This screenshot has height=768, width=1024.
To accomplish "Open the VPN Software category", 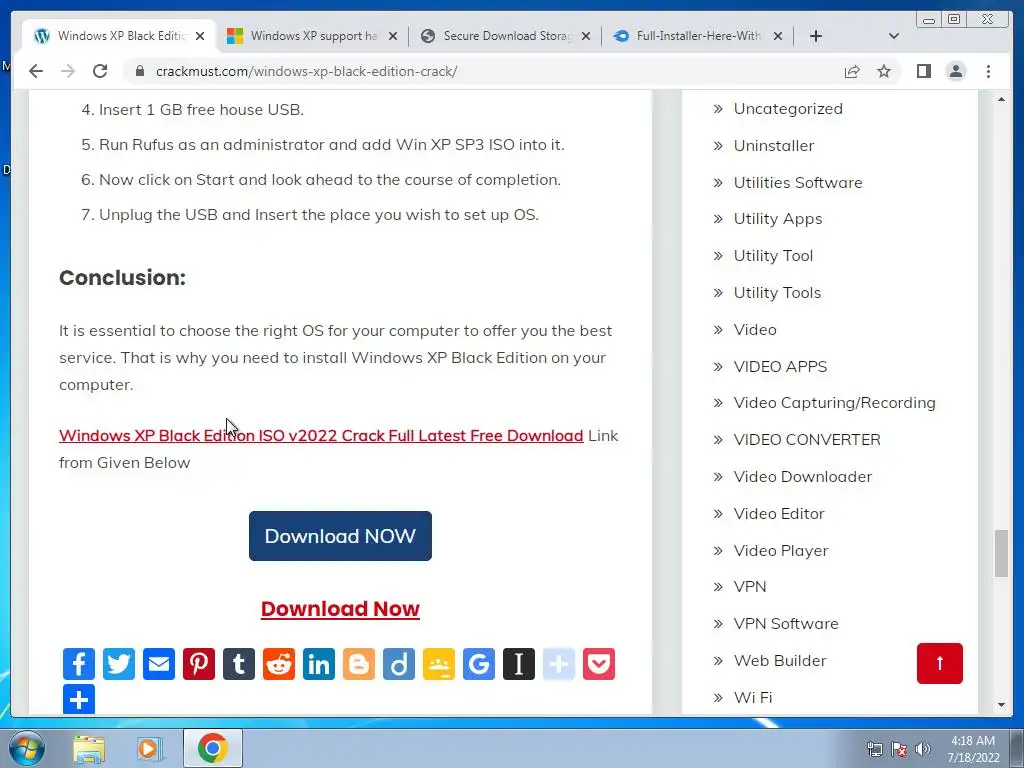I will coord(786,624).
